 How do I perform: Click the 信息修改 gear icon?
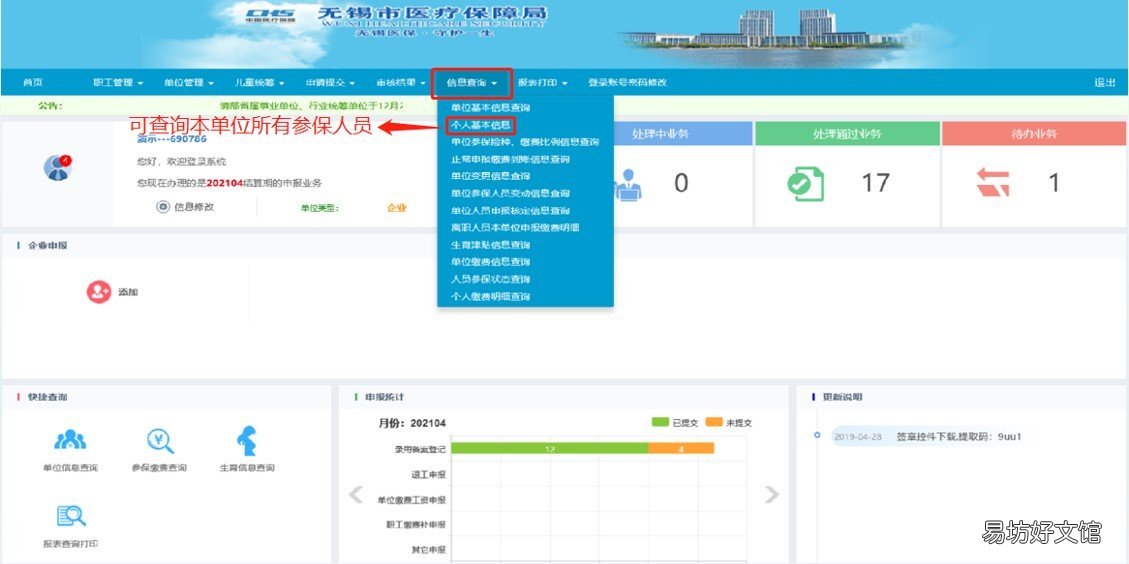click(163, 207)
